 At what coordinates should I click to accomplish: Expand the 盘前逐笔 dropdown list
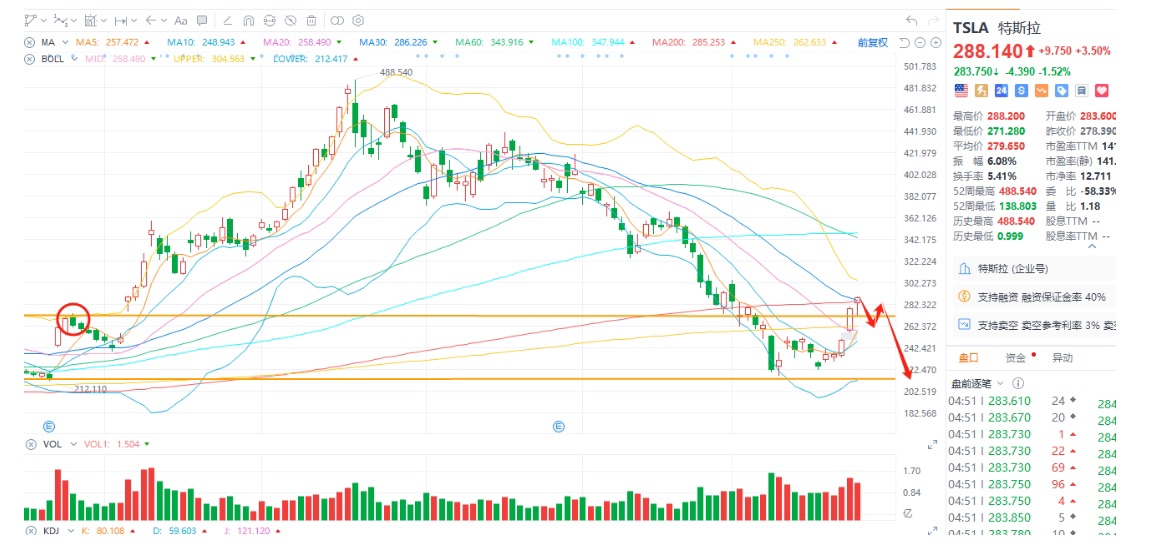coord(1000,383)
